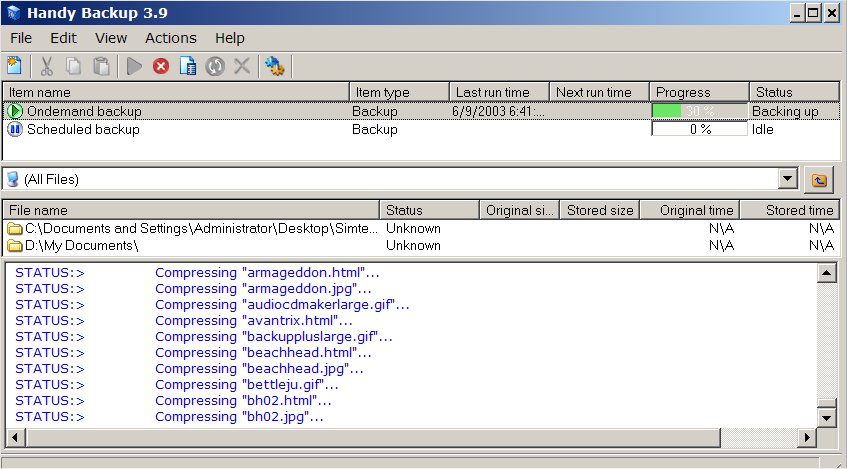Click the Original size column header

pyautogui.click(x=520, y=210)
